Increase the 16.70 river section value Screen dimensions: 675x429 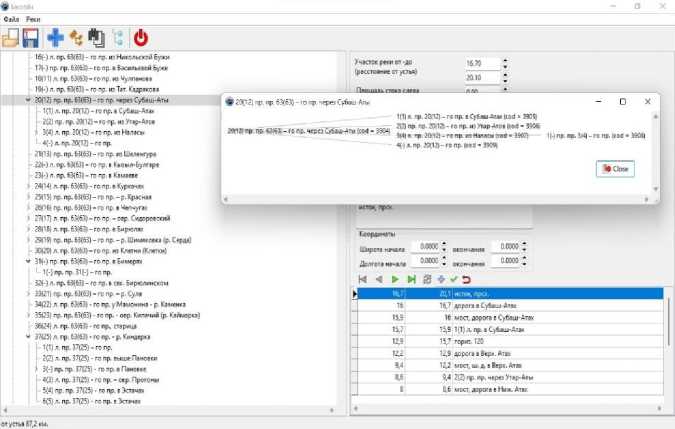coord(505,61)
